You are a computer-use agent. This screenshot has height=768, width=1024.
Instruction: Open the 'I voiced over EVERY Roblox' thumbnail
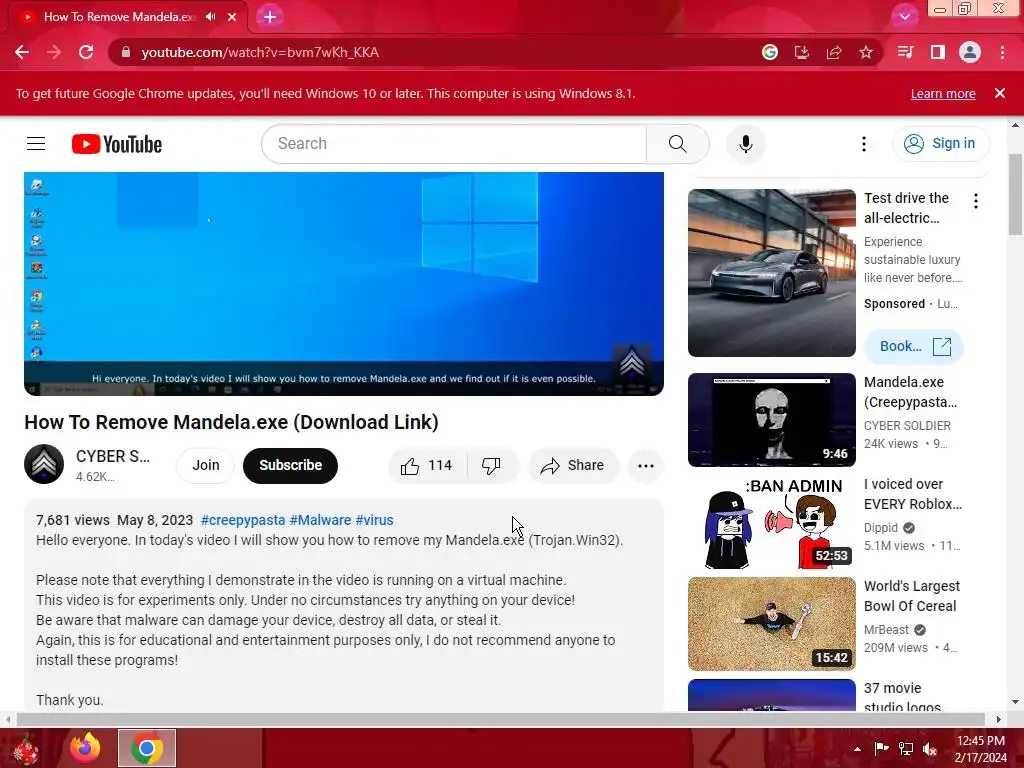coord(771,522)
